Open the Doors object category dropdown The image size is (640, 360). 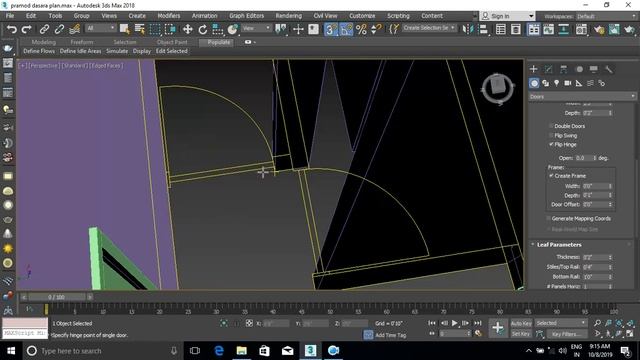coord(582,97)
